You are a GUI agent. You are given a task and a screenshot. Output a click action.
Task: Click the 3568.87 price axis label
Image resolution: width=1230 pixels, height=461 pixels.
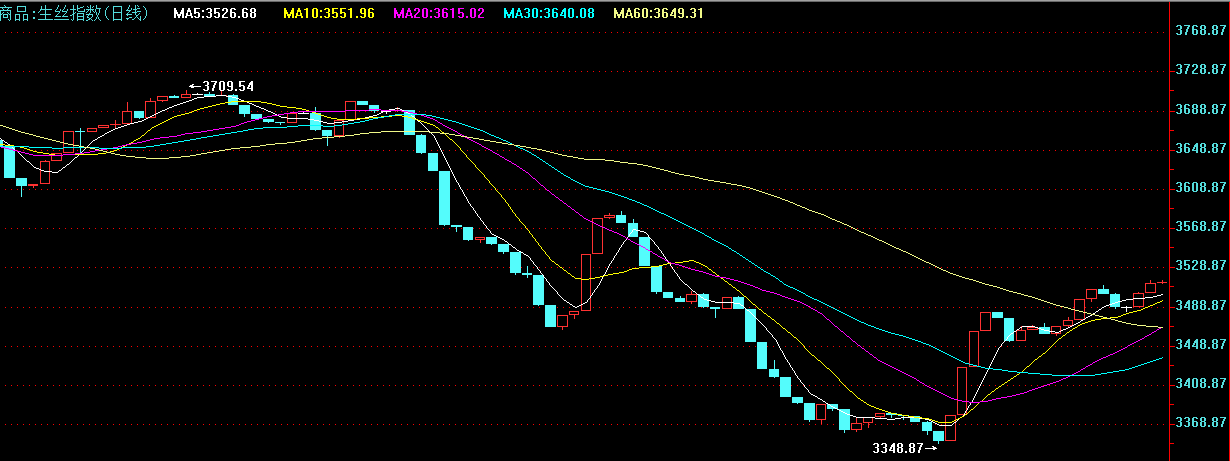click(1200, 227)
